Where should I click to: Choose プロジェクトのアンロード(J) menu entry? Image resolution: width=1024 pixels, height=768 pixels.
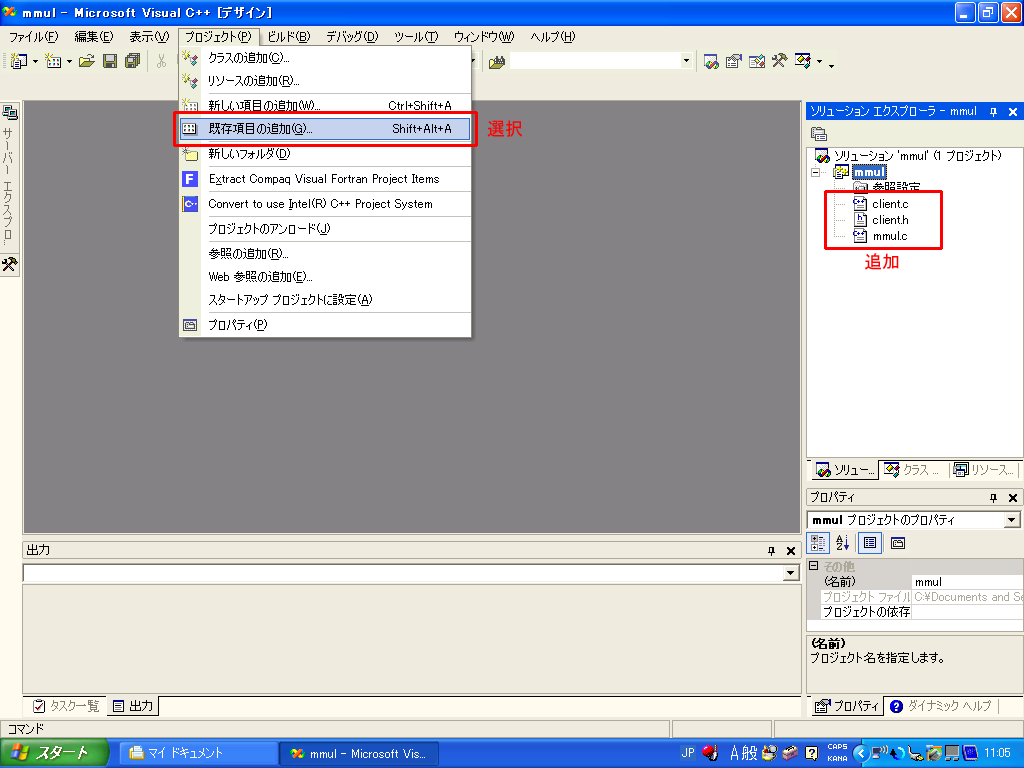click(325, 229)
